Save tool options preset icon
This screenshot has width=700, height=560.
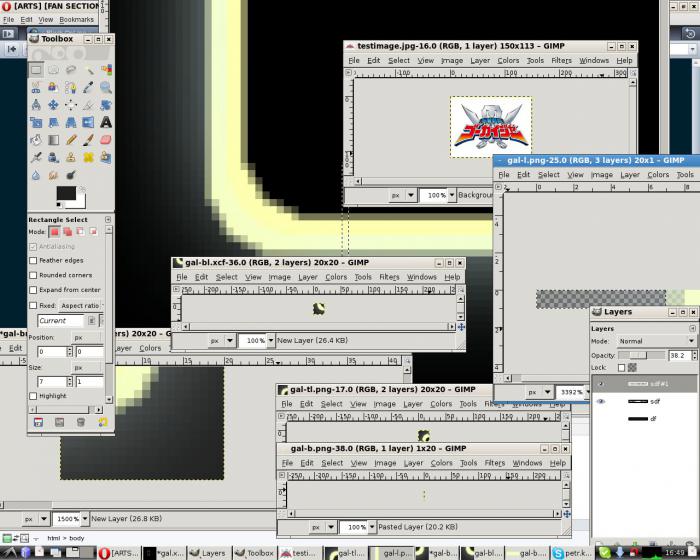tap(38, 422)
